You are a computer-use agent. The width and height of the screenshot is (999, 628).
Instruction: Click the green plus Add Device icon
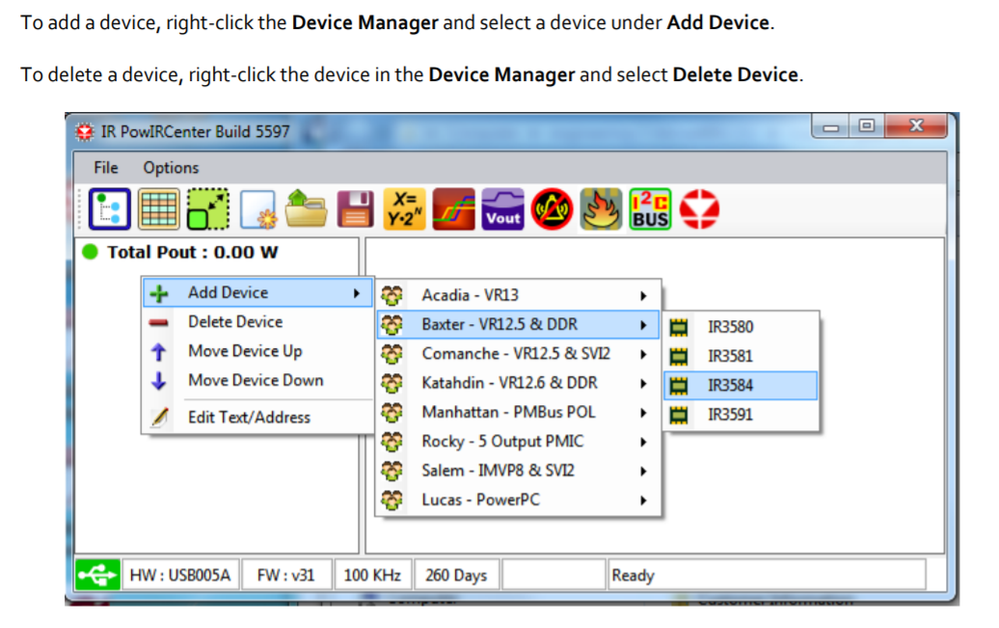[x=159, y=294]
